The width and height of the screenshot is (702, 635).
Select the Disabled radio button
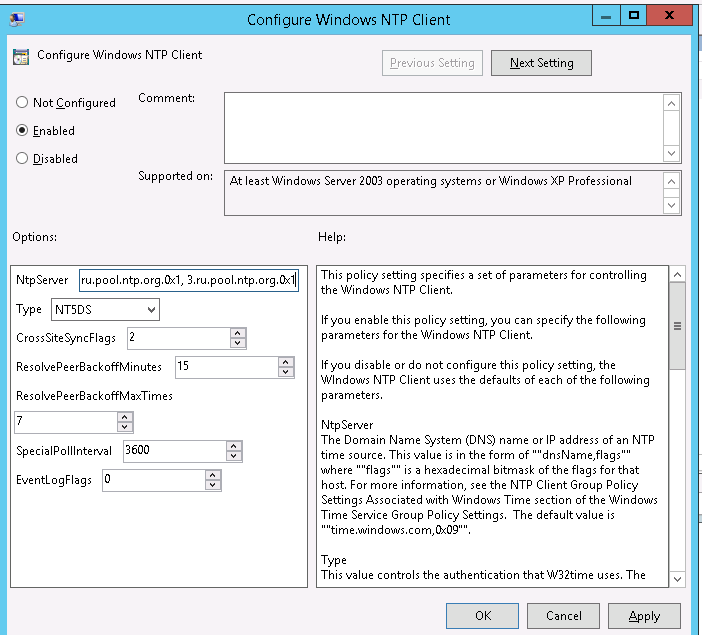pyautogui.click(x=22, y=158)
